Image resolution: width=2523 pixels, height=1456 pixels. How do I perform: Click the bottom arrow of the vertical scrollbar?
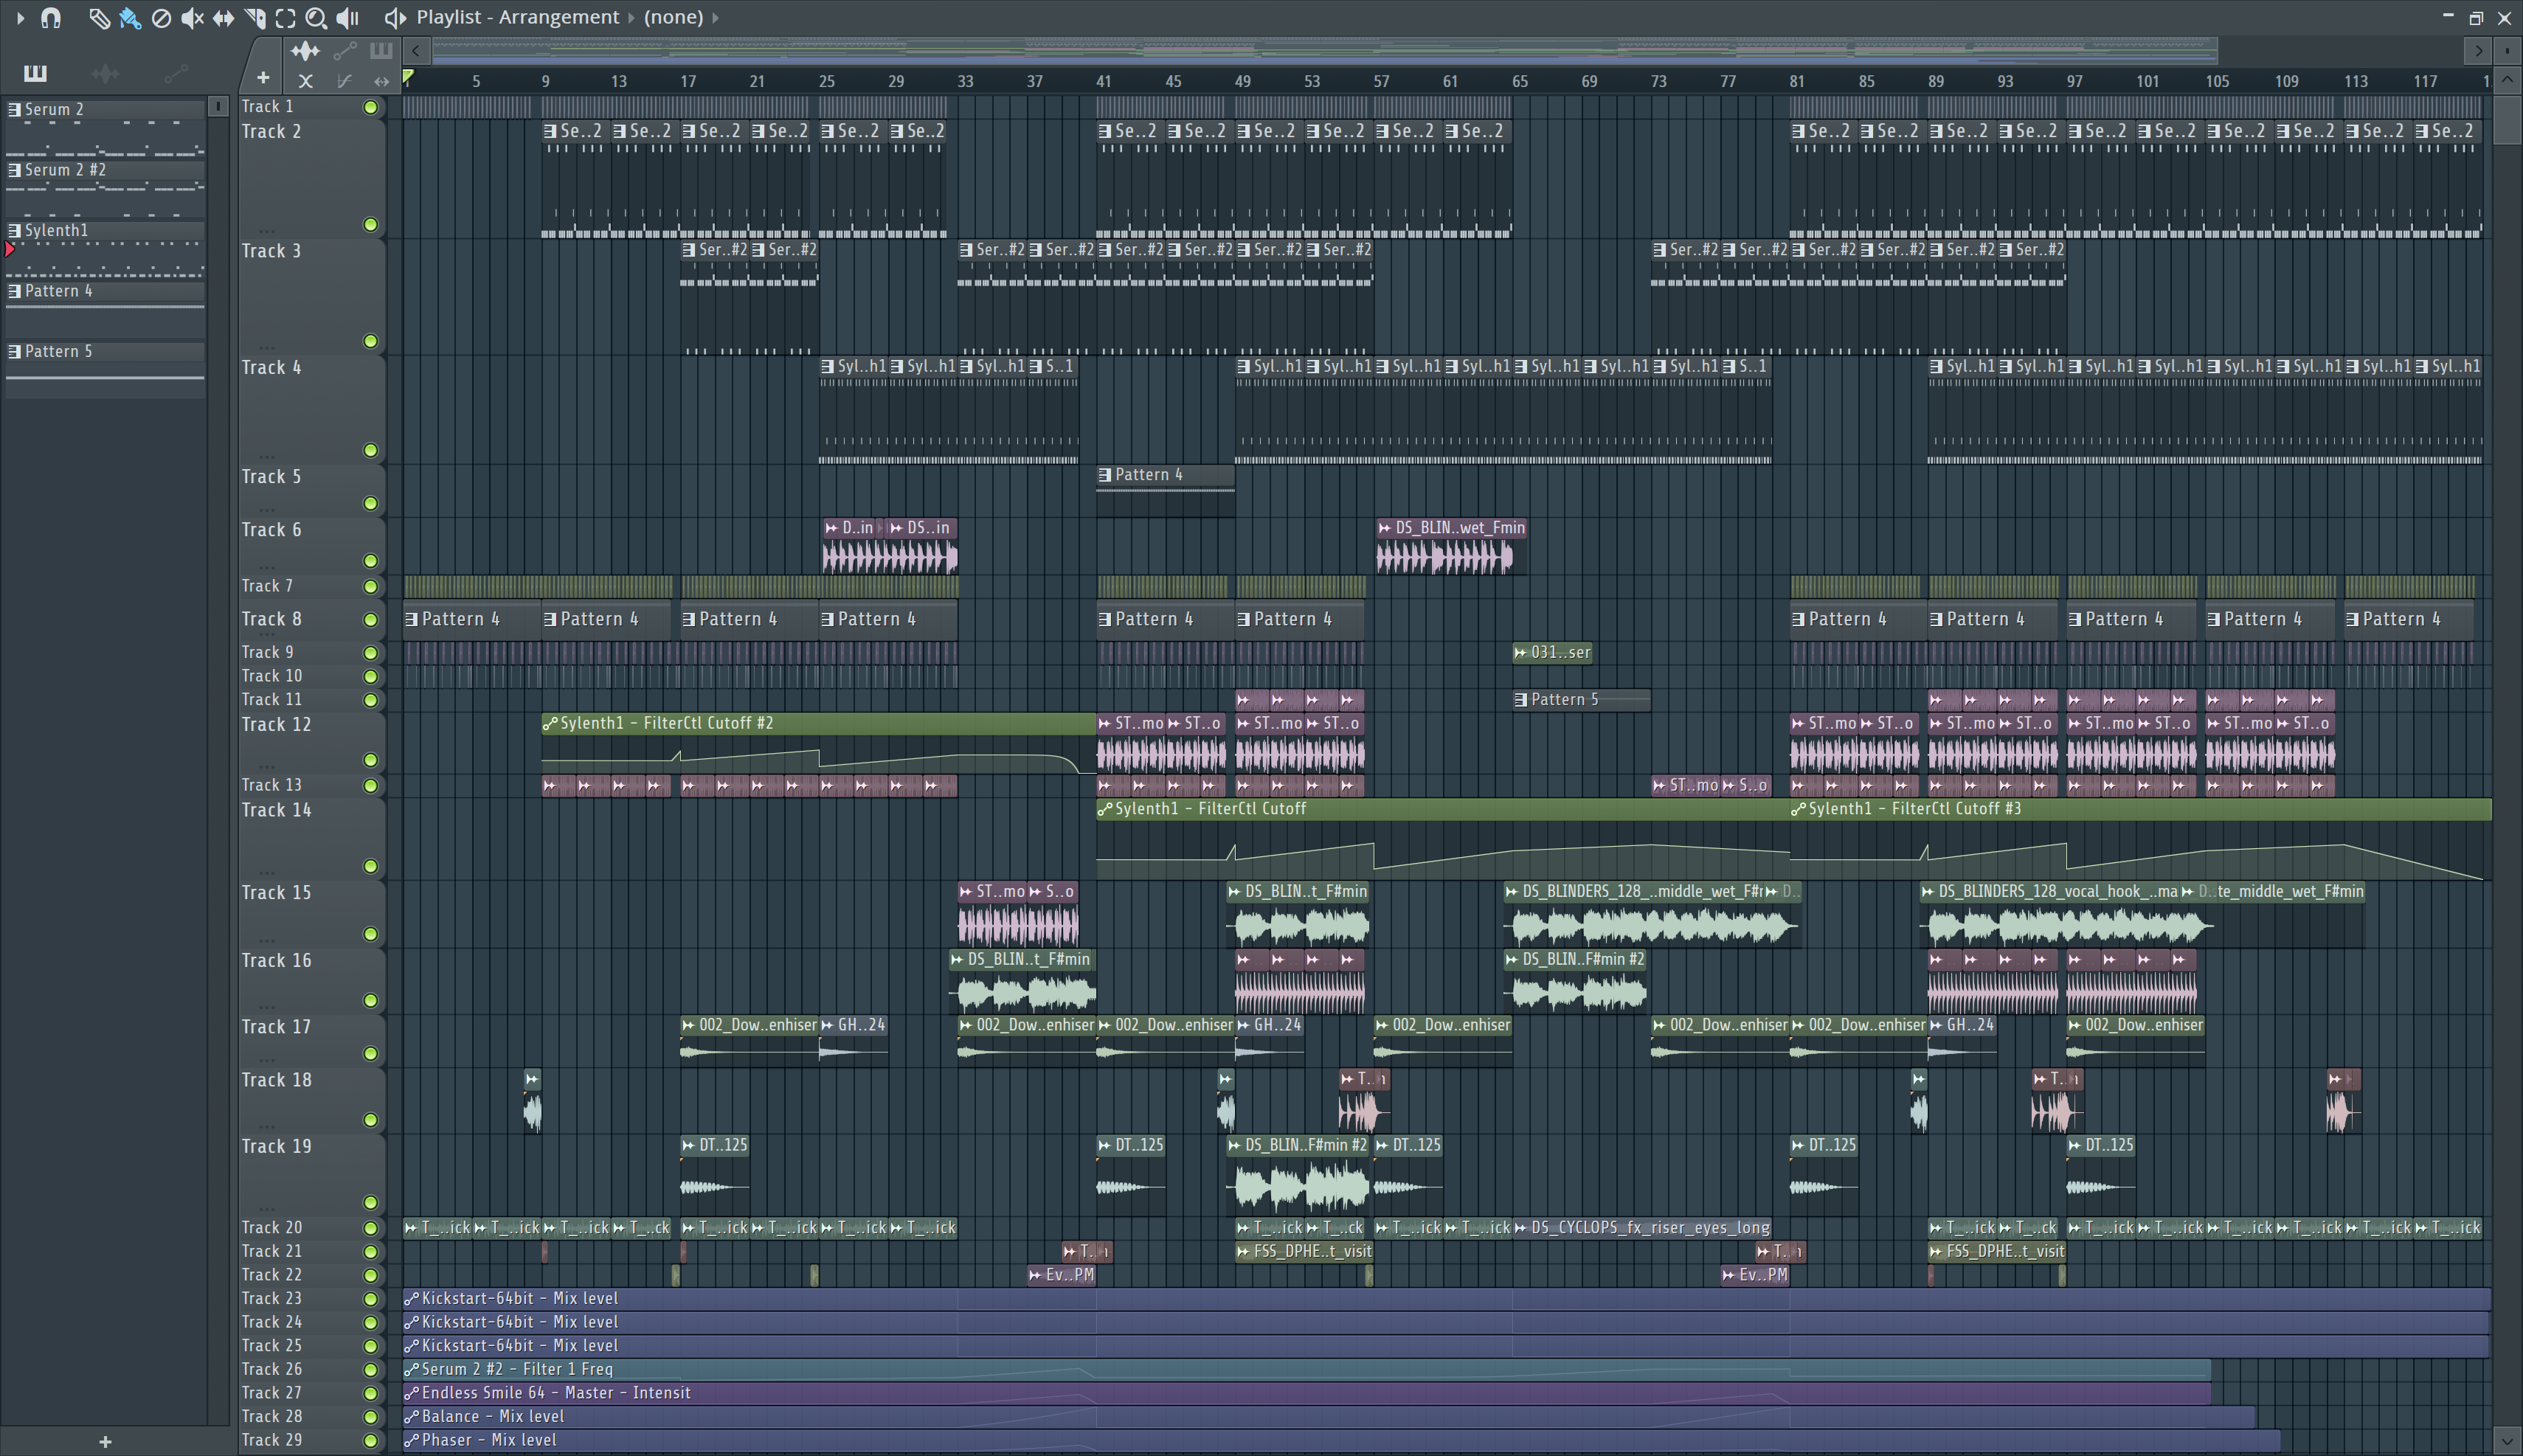coord(2507,1441)
